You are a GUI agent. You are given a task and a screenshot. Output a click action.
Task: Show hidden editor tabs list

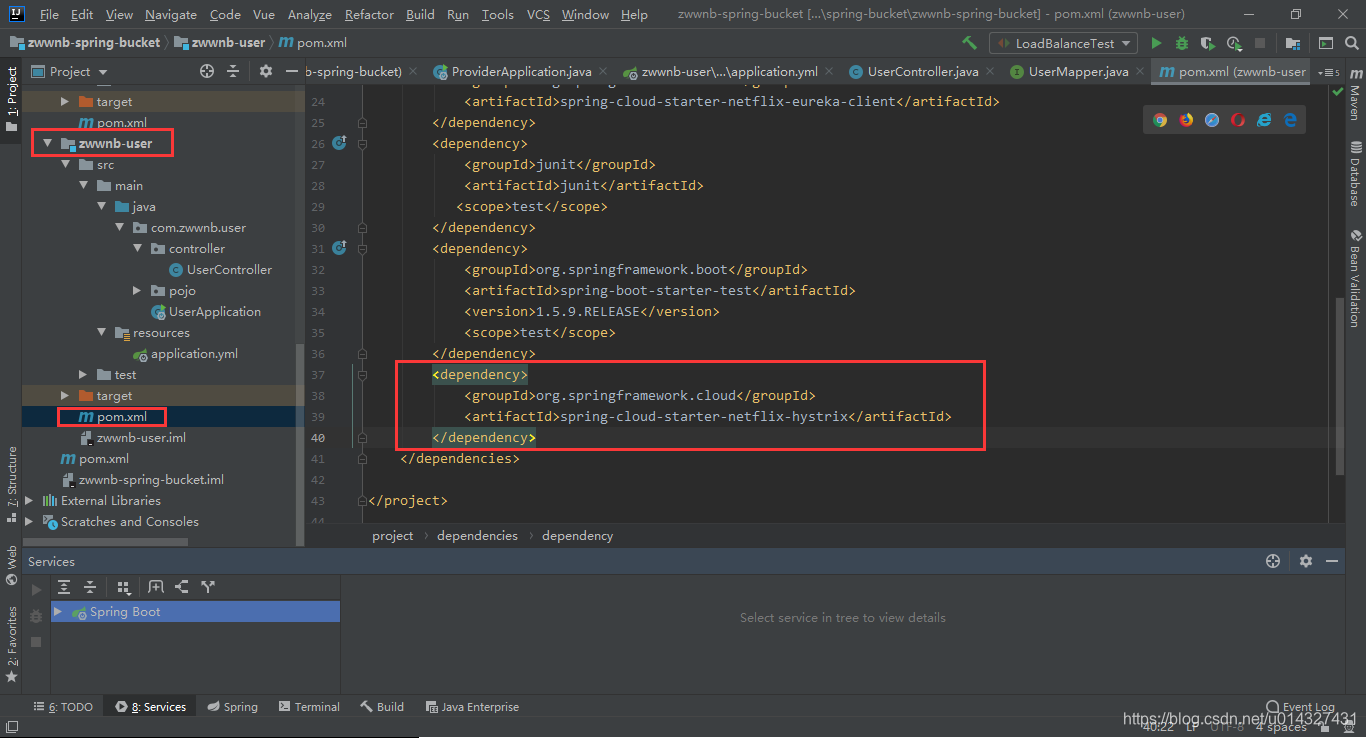(1328, 72)
